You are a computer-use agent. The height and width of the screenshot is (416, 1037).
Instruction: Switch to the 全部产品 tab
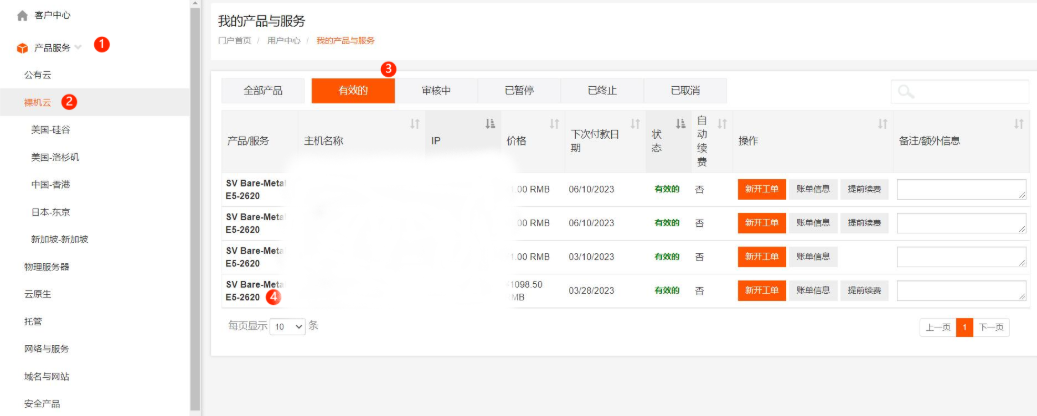(x=263, y=91)
